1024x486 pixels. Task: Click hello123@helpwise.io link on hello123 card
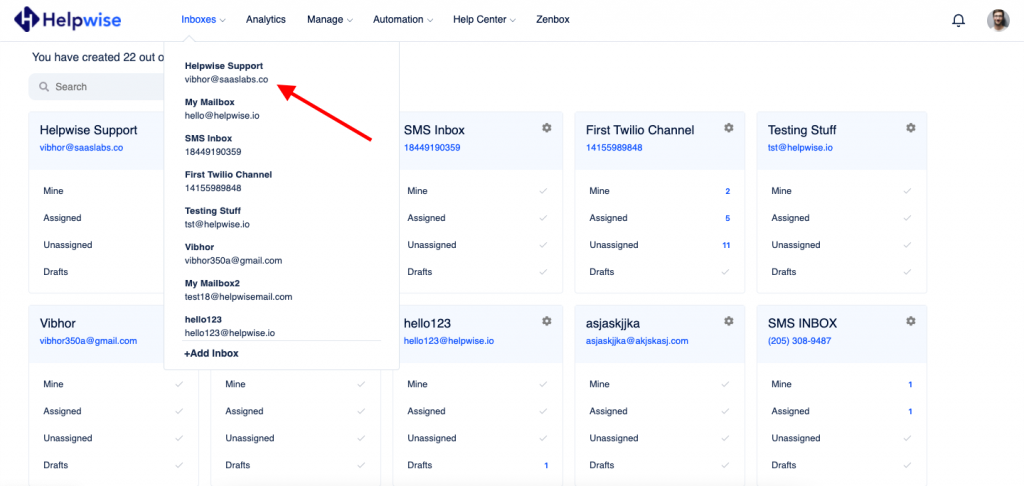pos(449,341)
